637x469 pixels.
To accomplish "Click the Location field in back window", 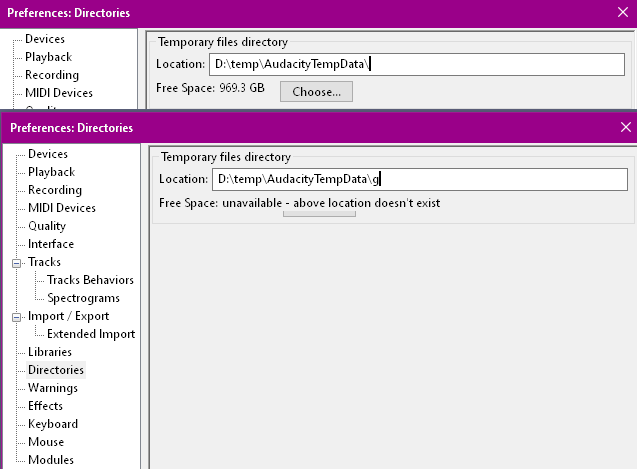I will coord(417,64).
